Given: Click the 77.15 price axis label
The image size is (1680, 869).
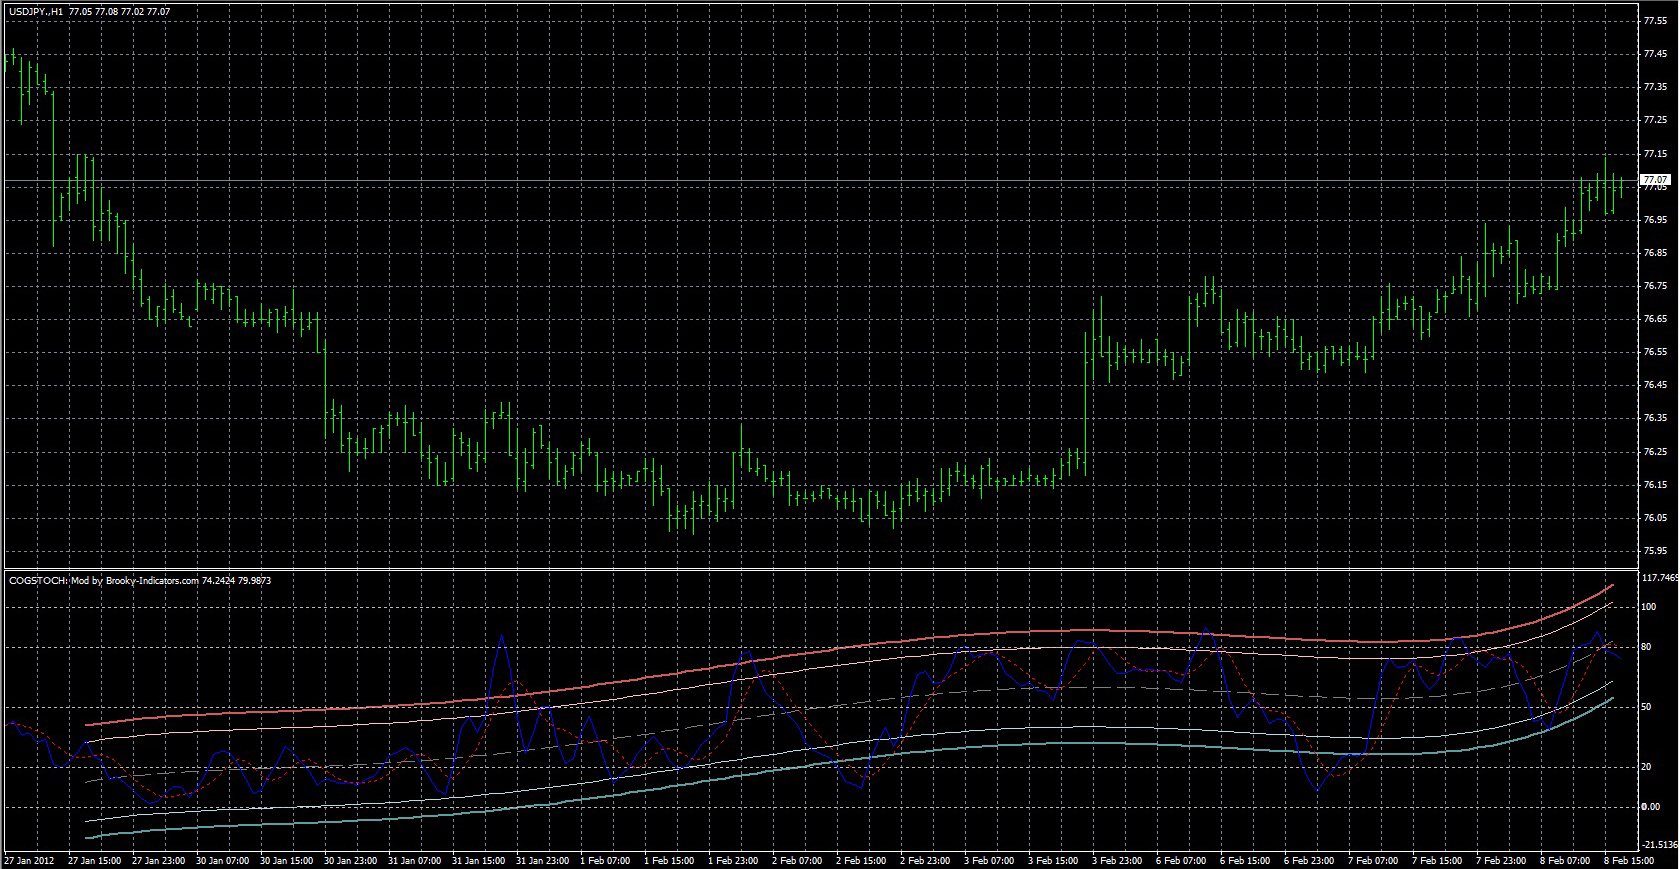Looking at the screenshot, I should (x=1655, y=154).
